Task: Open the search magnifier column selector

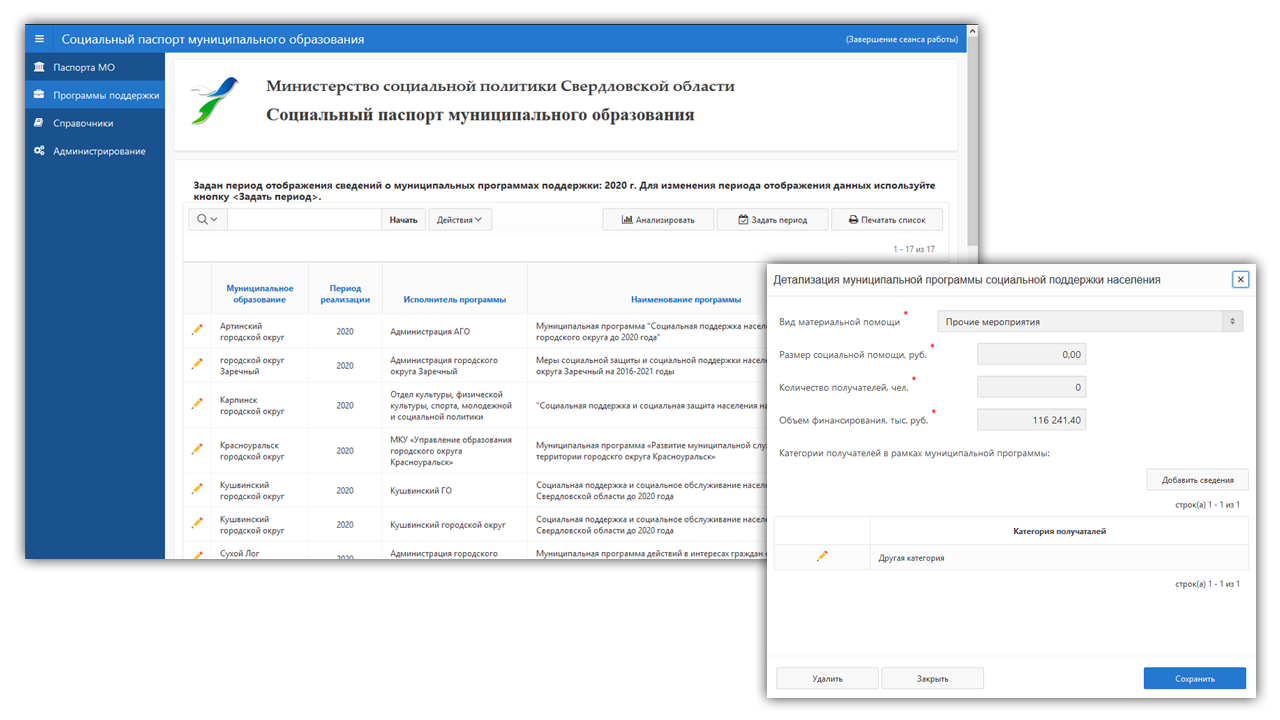Action: tap(207, 219)
